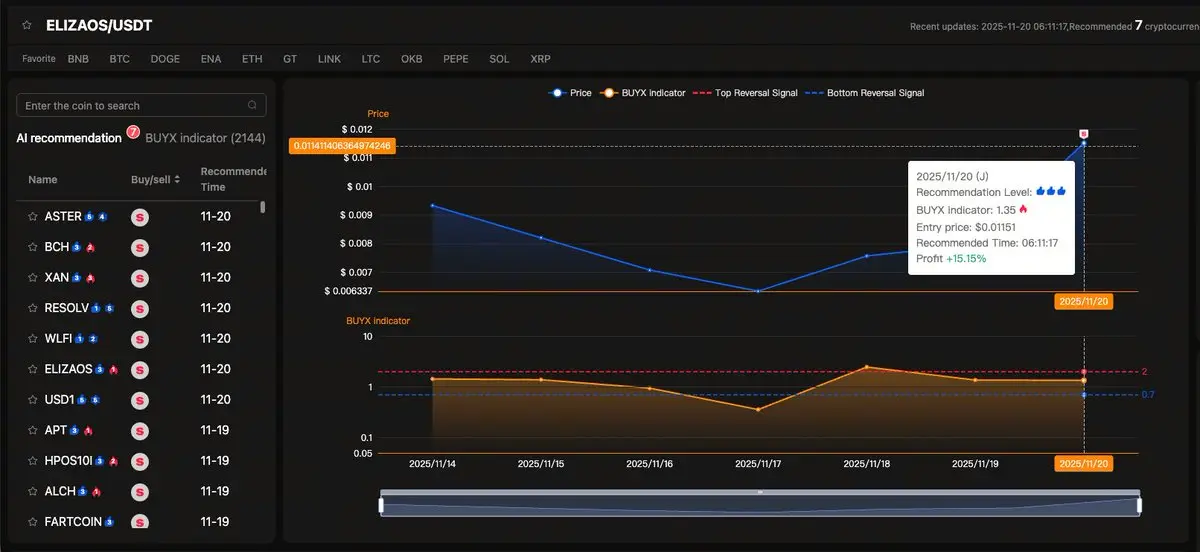Click the search magnifier icon in coin search
The height and width of the screenshot is (552, 1200).
coord(252,105)
